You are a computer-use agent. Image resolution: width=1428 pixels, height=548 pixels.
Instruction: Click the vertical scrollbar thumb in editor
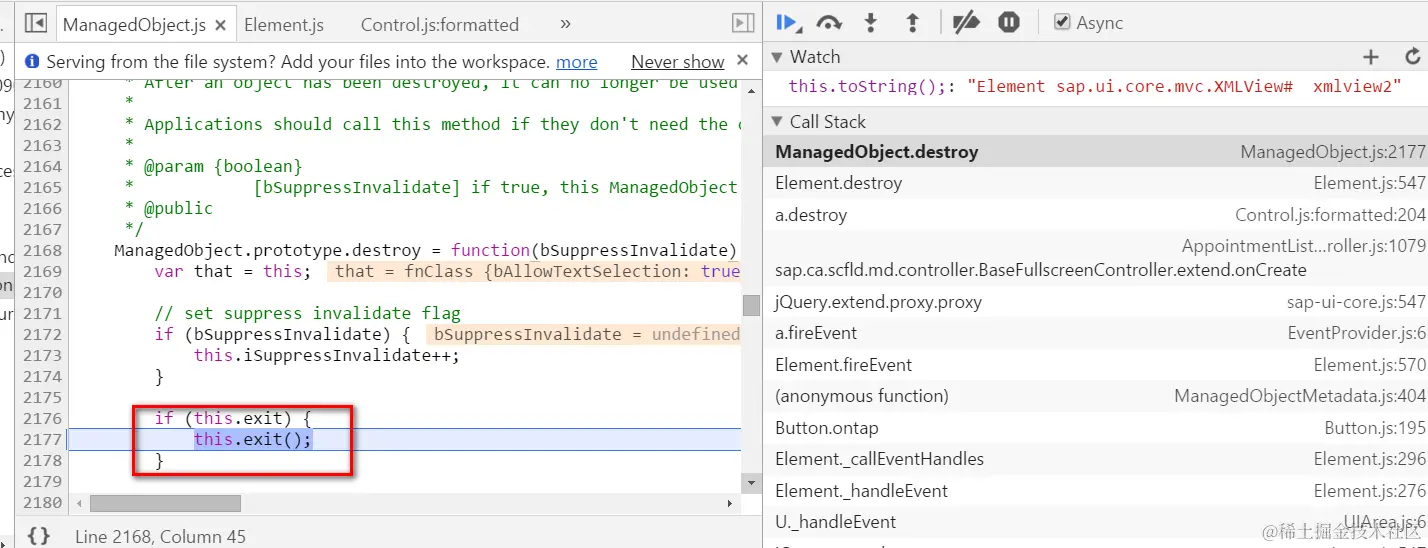coord(751,305)
